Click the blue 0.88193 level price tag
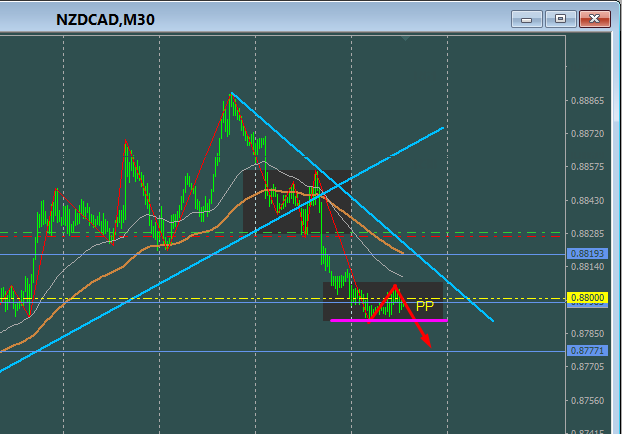 pos(587,253)
